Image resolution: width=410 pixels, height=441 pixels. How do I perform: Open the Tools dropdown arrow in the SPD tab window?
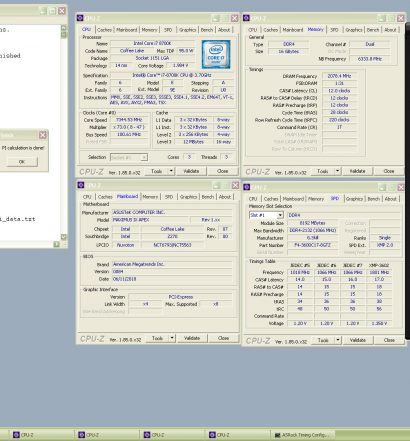point(338,340)
